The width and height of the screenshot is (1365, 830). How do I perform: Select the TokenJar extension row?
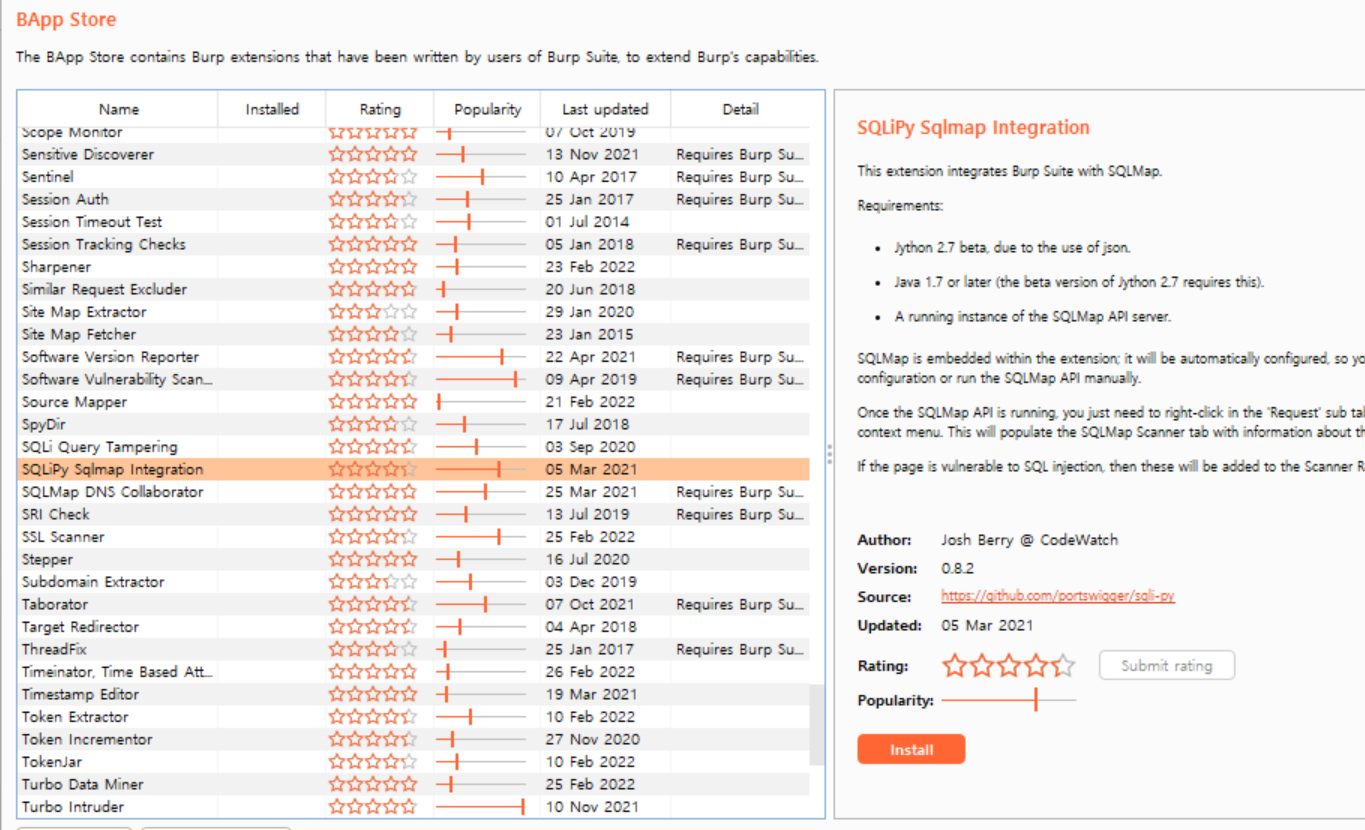point(414,761)
